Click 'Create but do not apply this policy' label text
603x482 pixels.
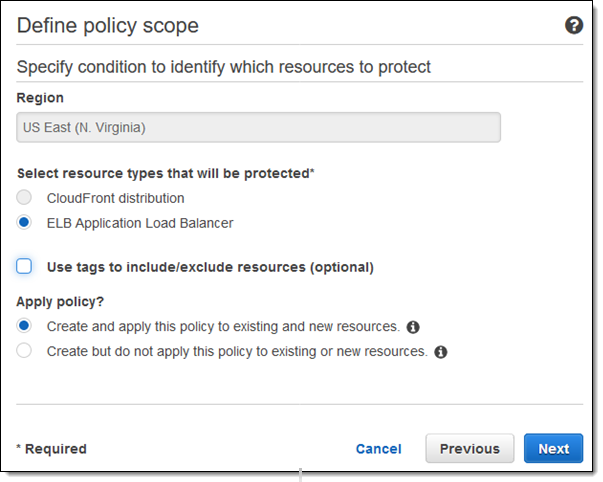pyautogui.click(x=237, y=352)
